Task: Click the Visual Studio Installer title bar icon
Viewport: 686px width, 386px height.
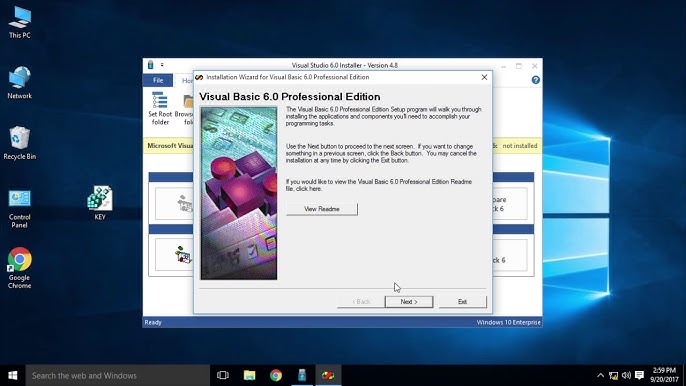Action: (150, 65)
